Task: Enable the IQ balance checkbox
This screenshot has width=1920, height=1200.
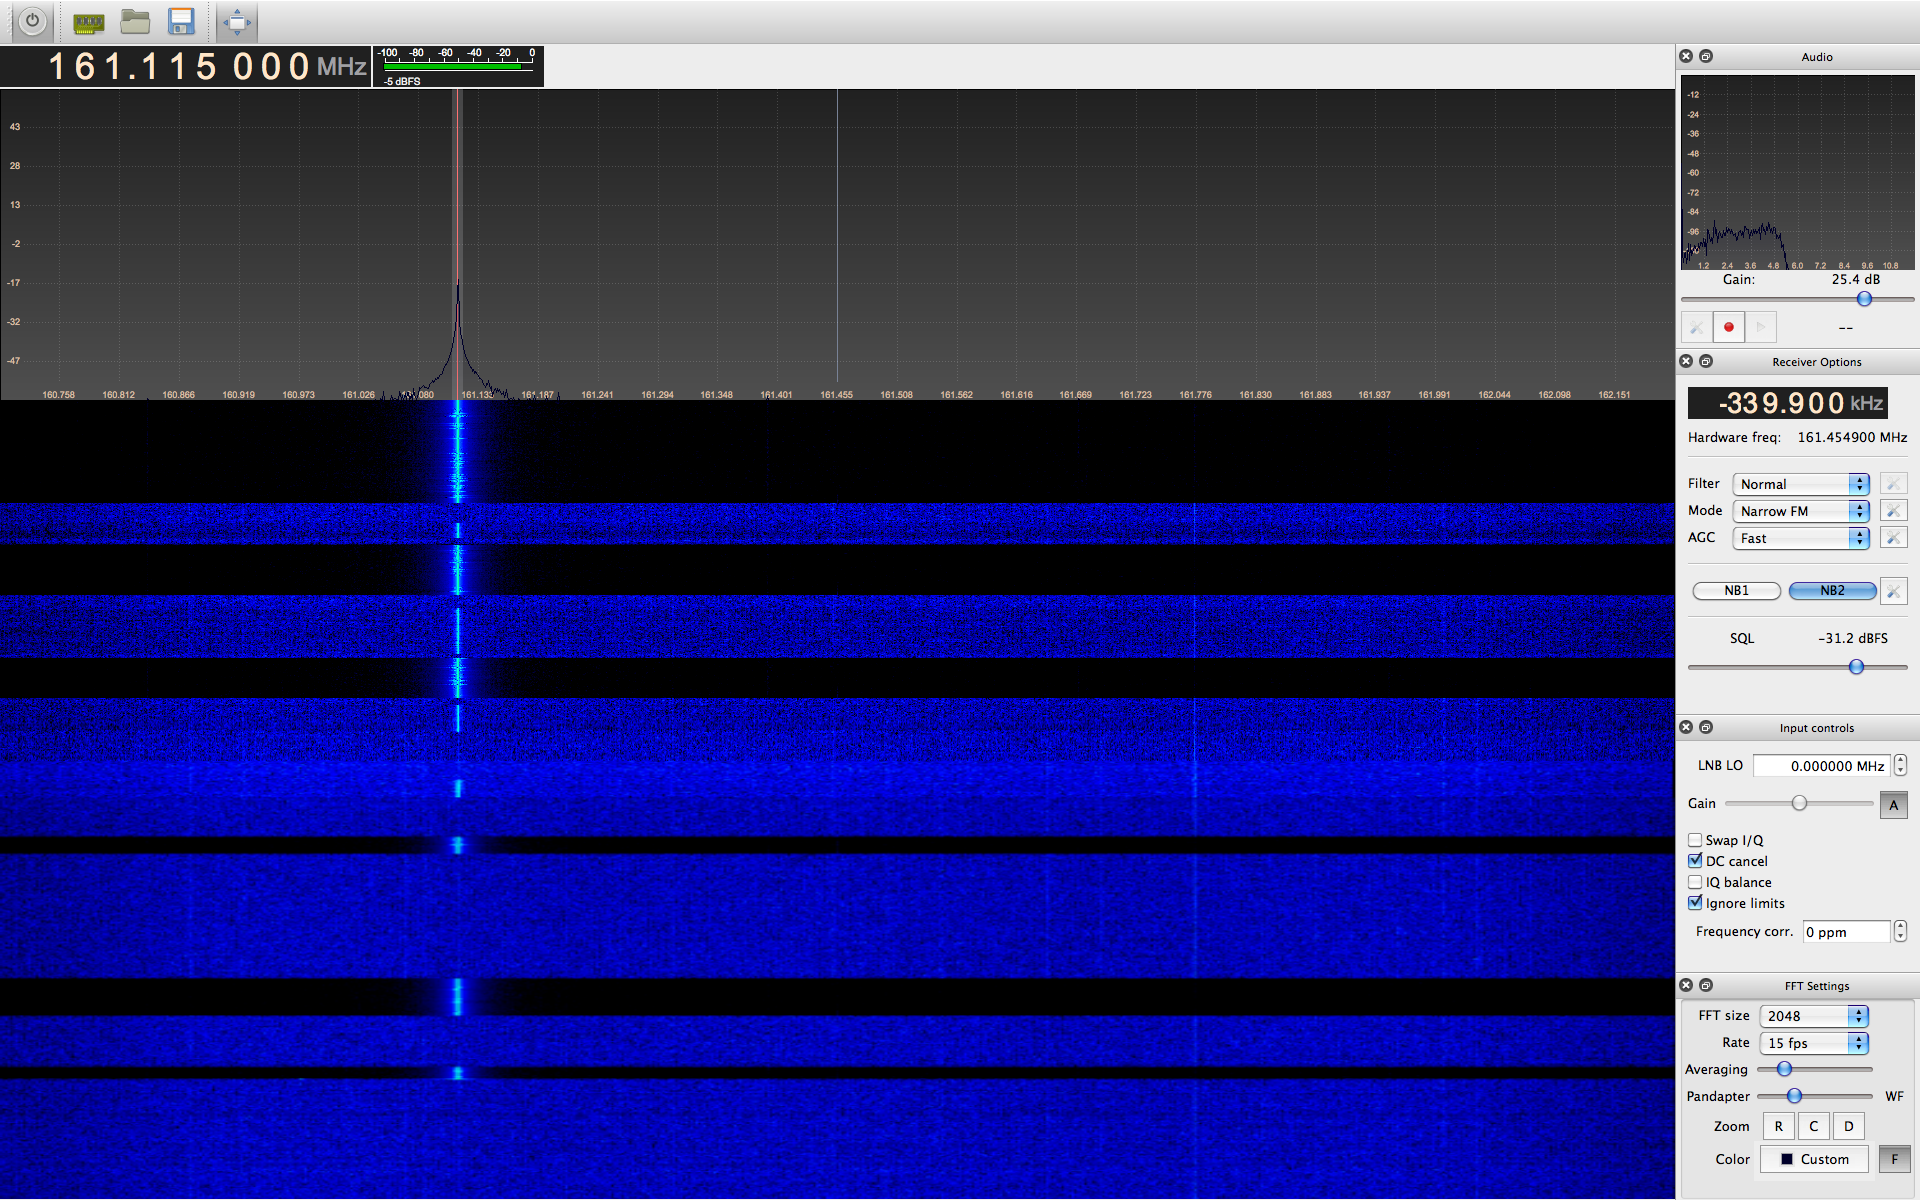Action: [1695, 882]
